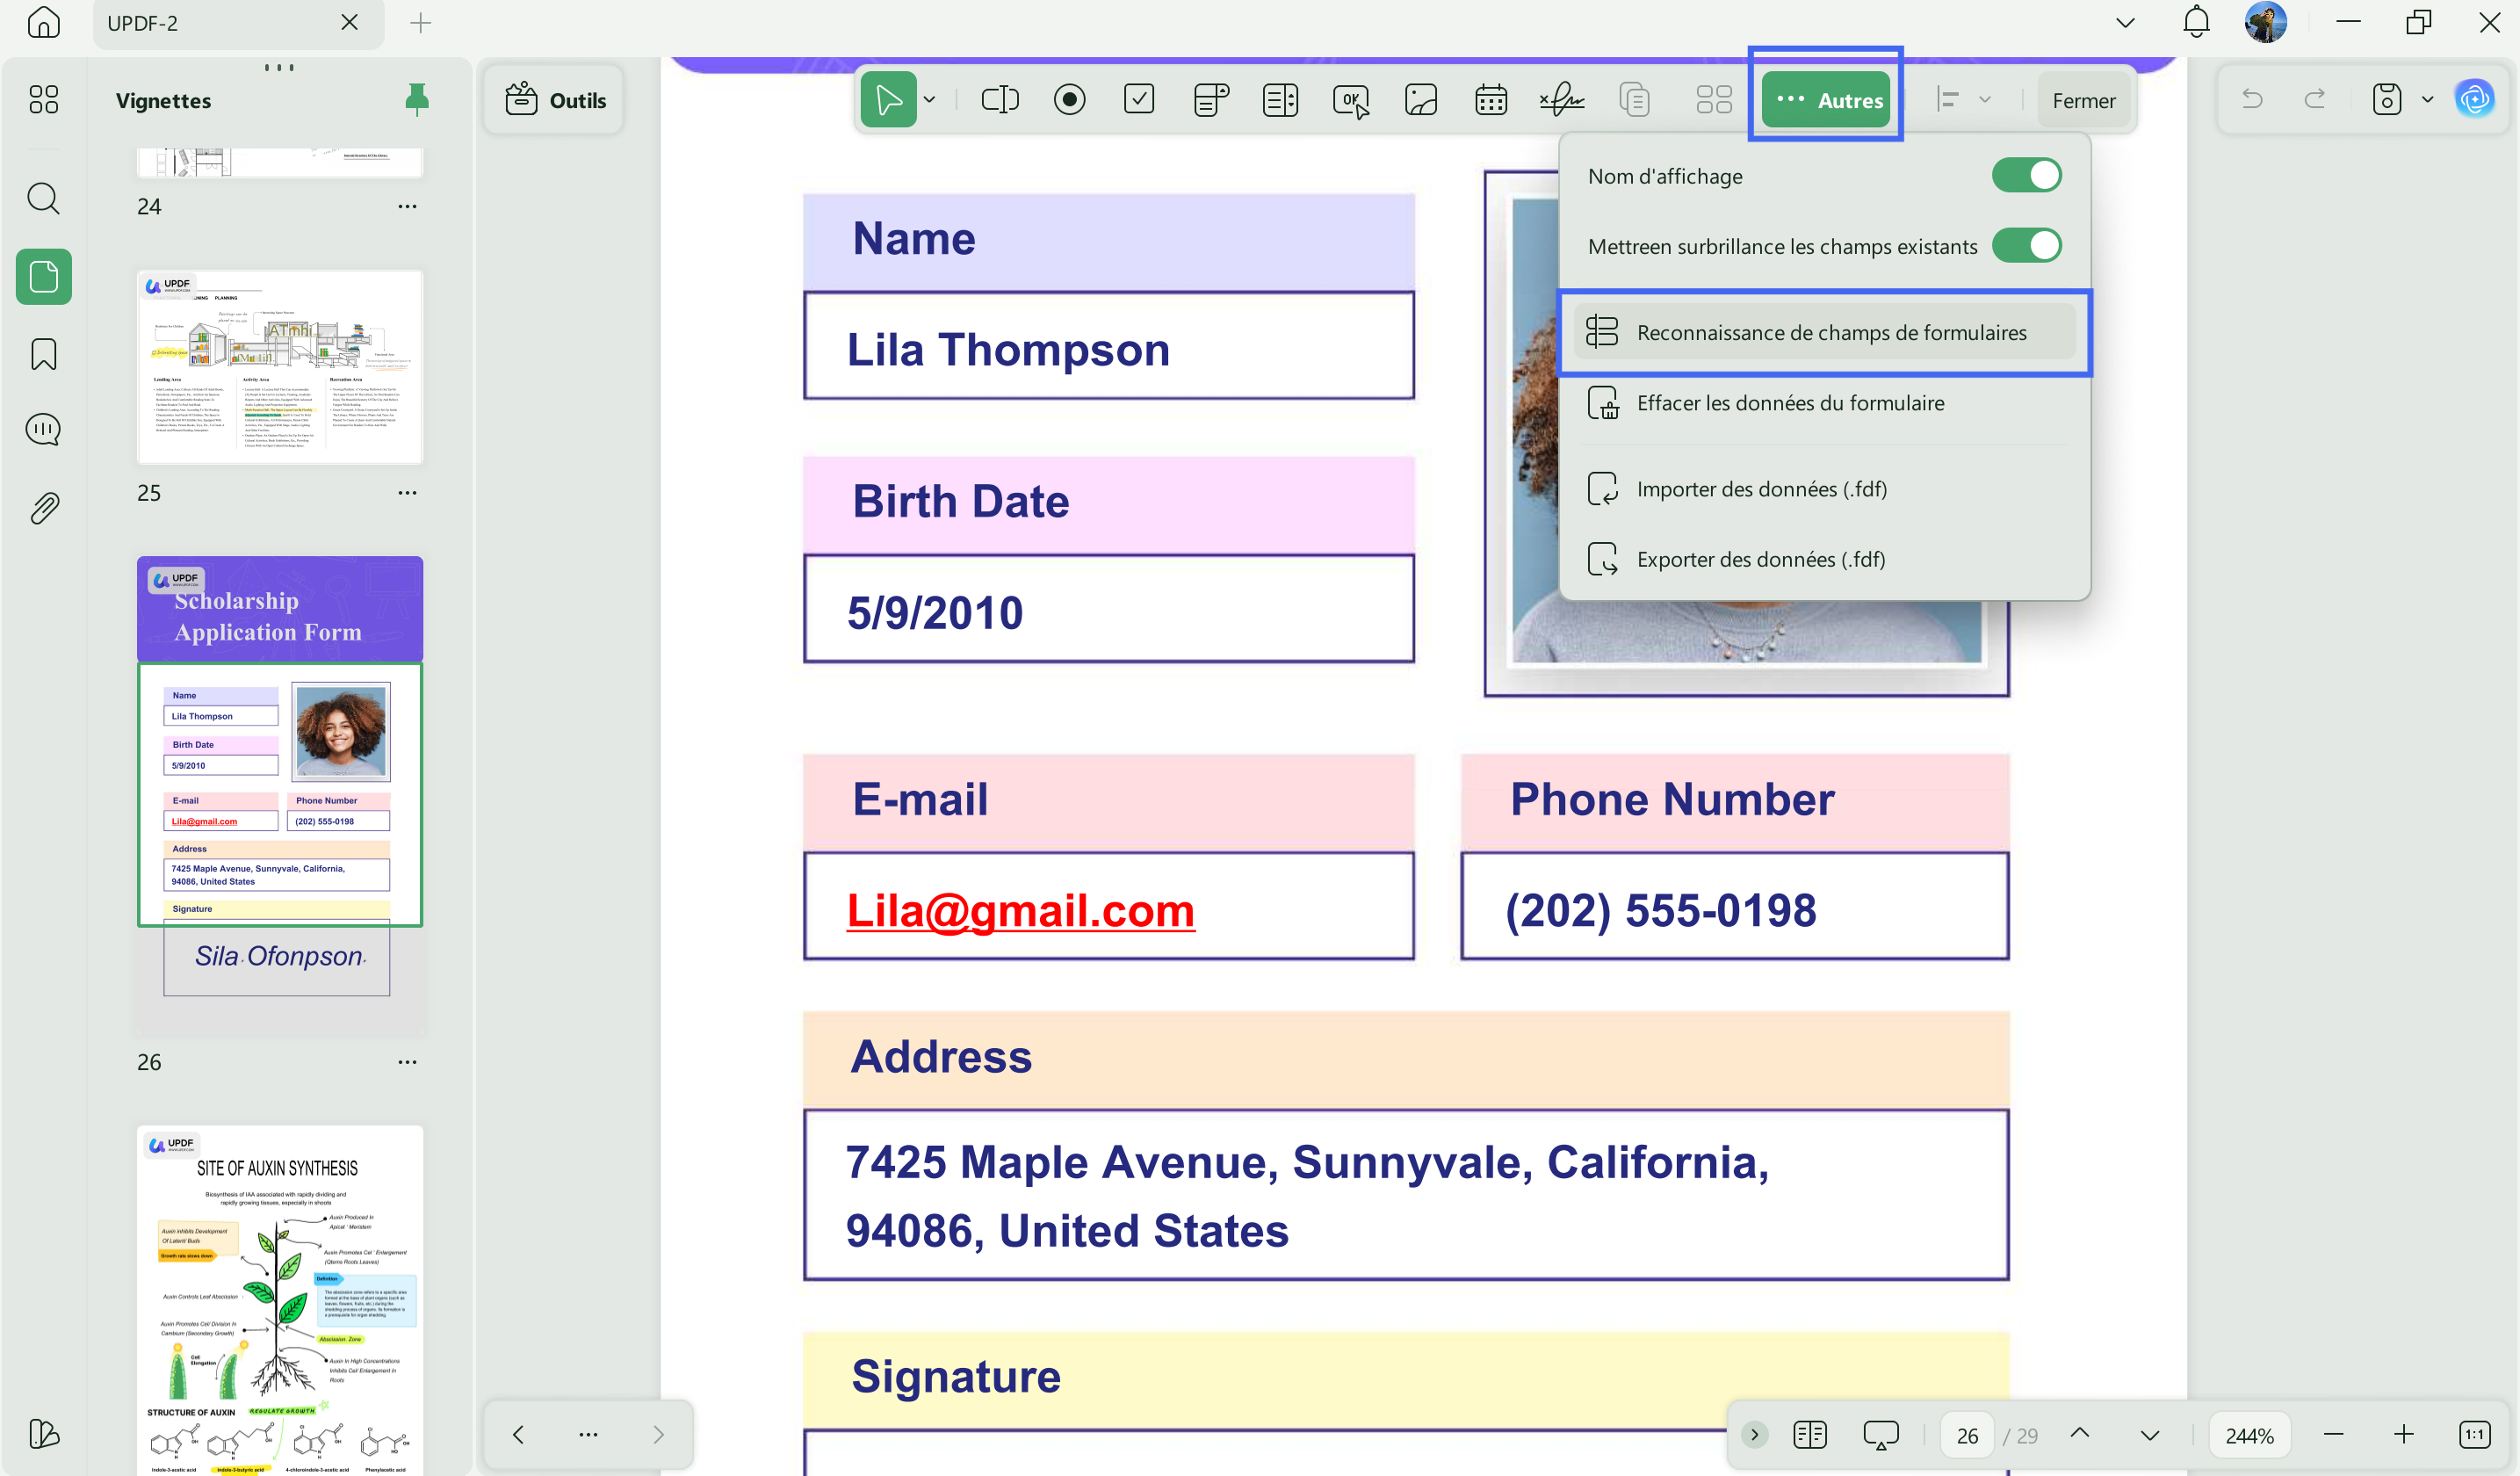This screenshot has width=2520, height=1476.
Task: Zoom out with the minus button
Action: 2333,1434
